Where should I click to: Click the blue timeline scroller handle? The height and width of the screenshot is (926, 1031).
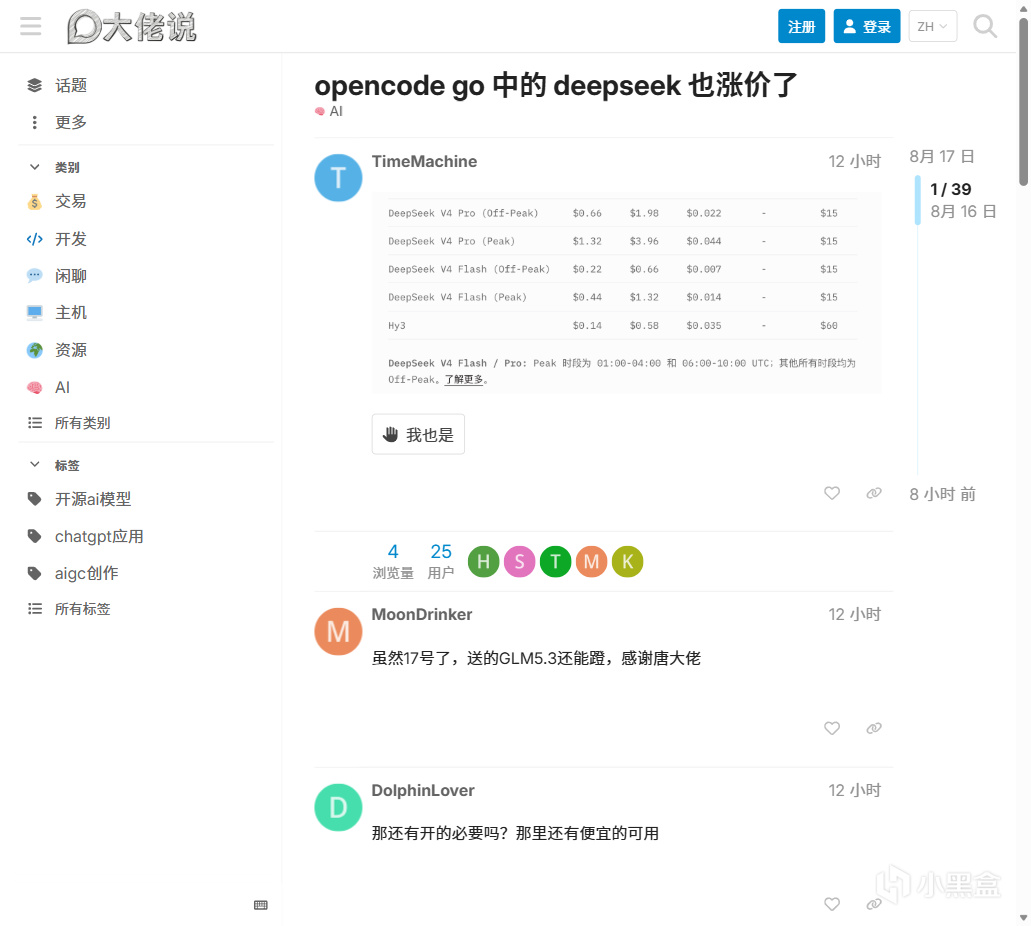click(x=918, y=201)
